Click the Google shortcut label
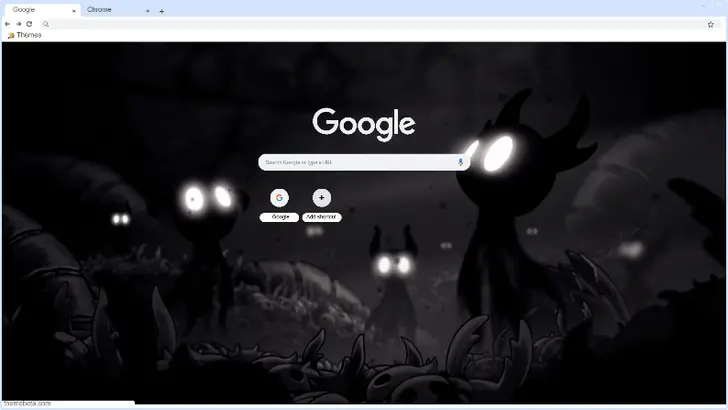Image resolution: width=728 pixels, height=410 pixels. pyautogui.click(x=280, y=217)
